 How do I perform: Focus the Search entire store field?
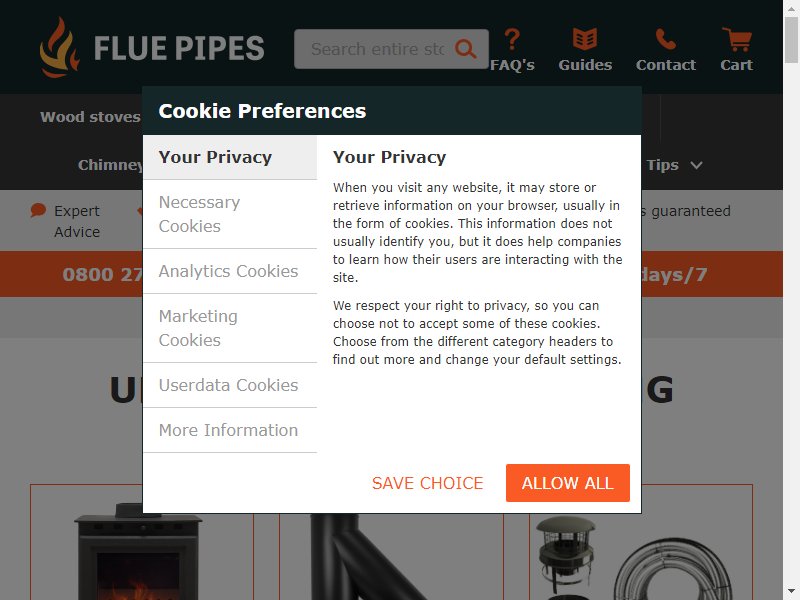pos(378,49)
